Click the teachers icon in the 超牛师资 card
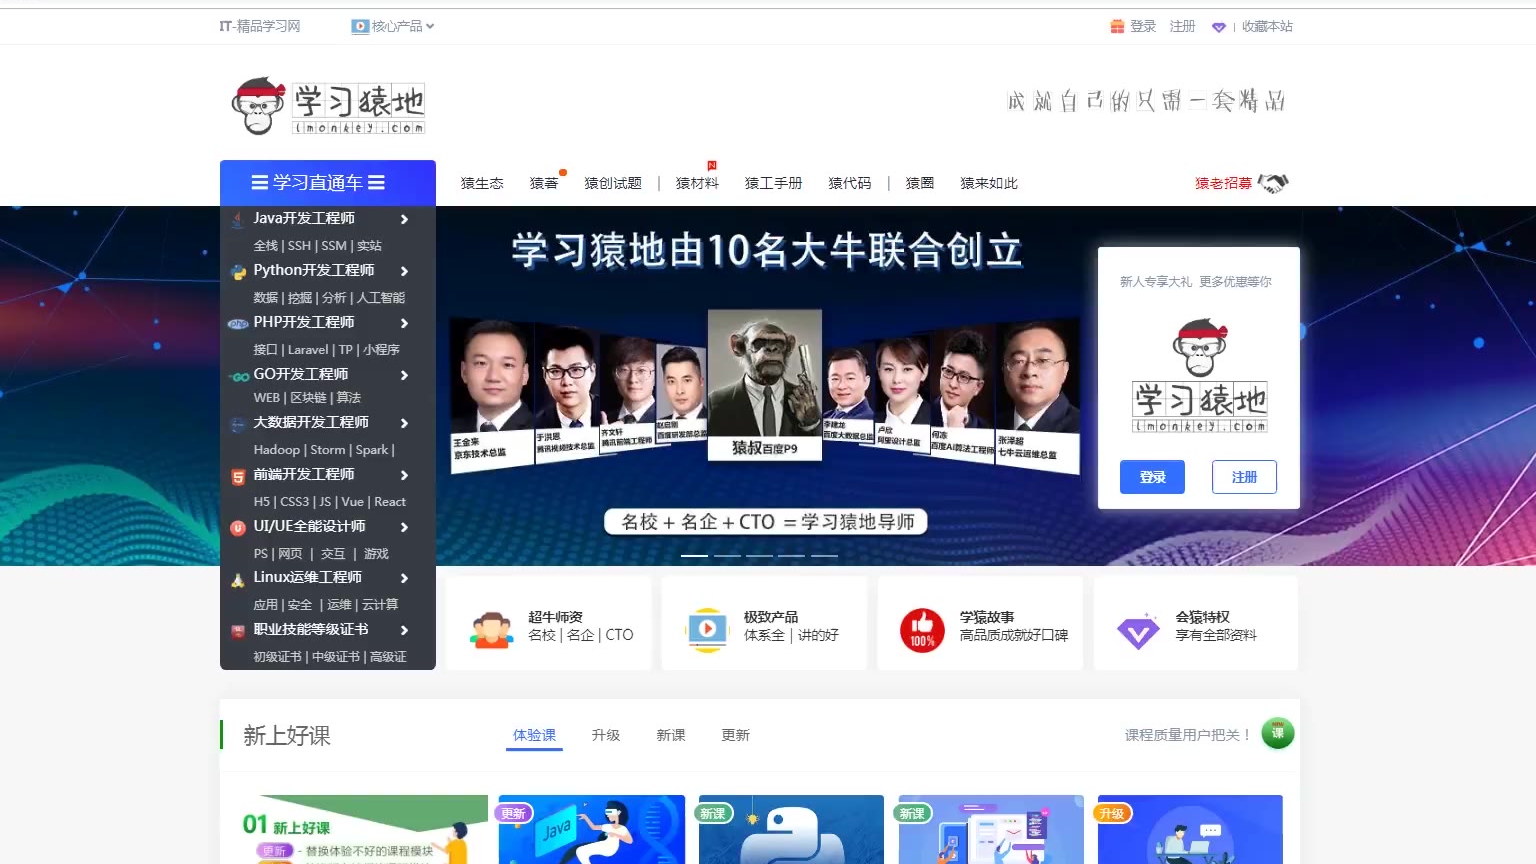 (491, 630)
